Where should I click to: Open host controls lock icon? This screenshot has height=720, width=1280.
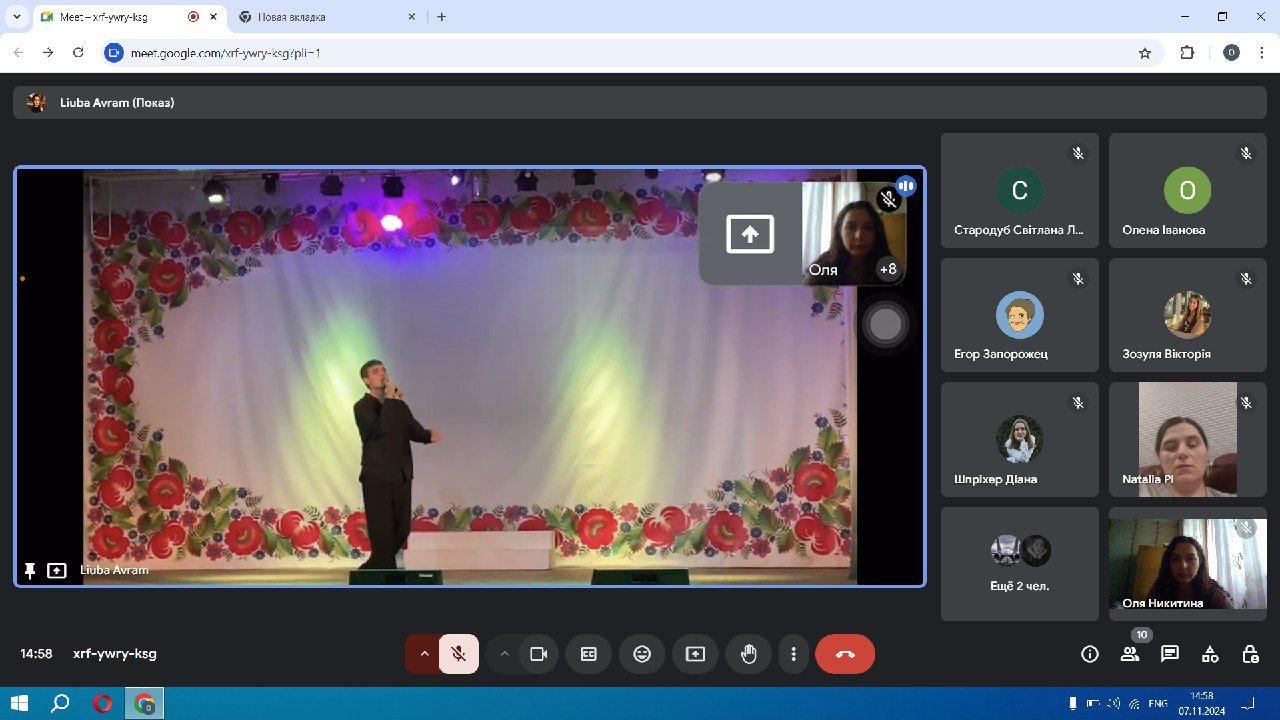[x=1250, y=654]
